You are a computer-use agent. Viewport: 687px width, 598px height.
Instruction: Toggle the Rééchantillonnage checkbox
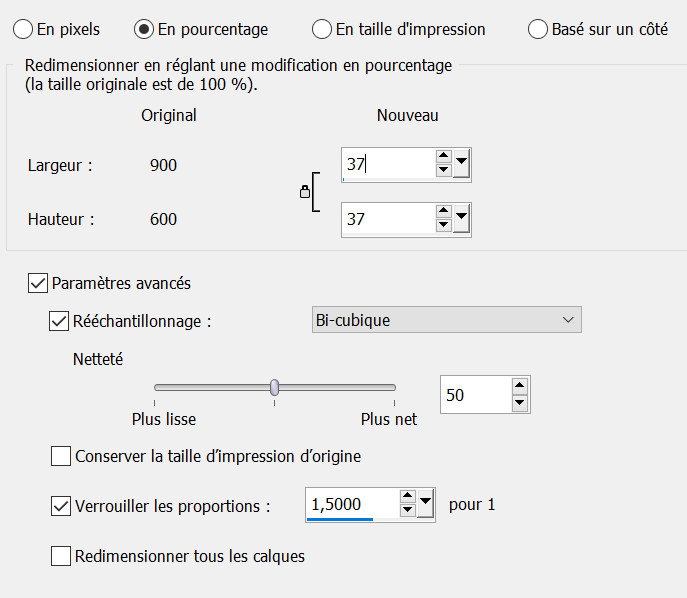pyautogui.click(x=59, y=321)
